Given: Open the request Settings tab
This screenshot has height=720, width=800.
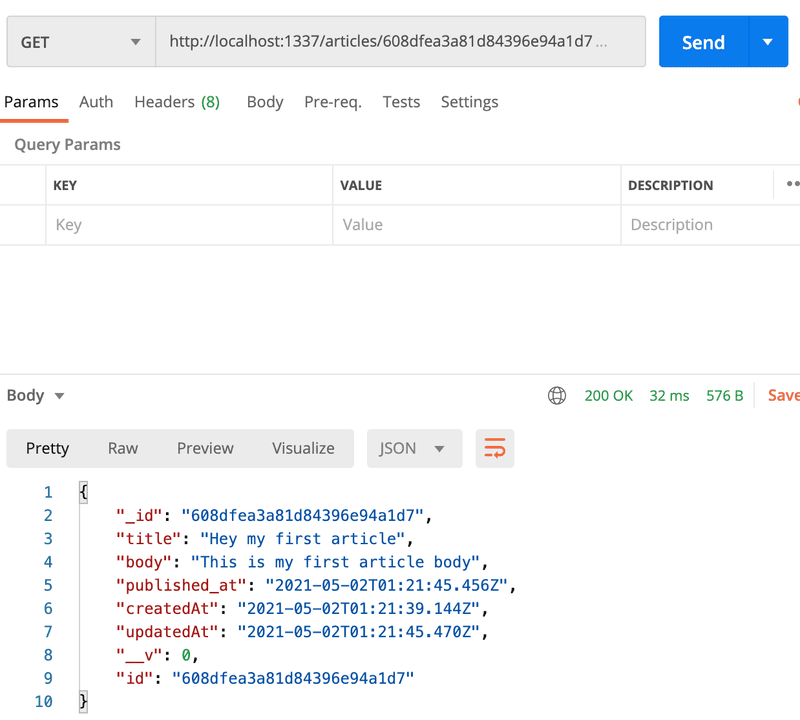Looking at the screenshot, I should coord(469,102).
